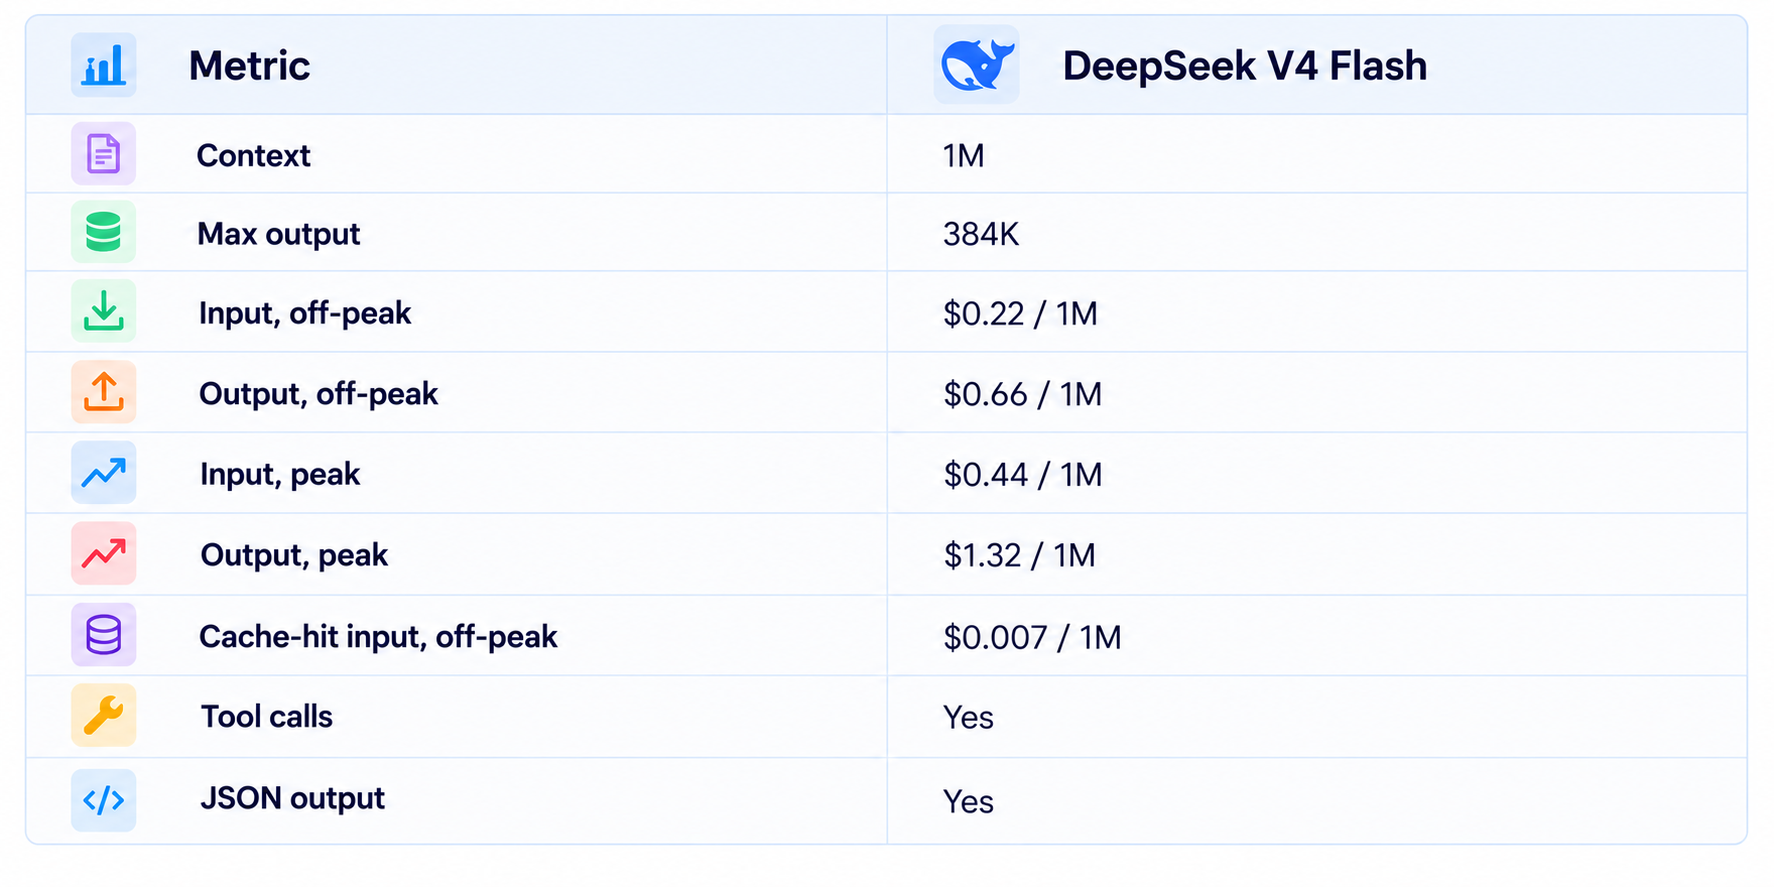
Task: Click the Context row label
Action: point(253,155)
